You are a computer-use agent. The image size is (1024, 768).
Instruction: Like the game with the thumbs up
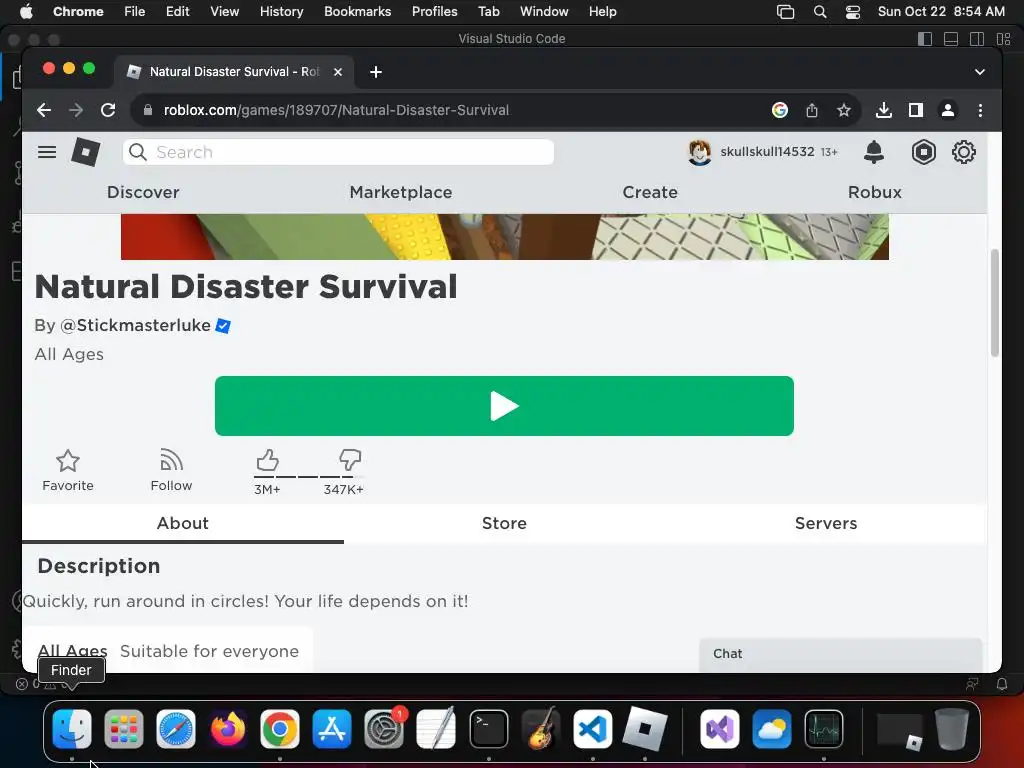(267, 460)
